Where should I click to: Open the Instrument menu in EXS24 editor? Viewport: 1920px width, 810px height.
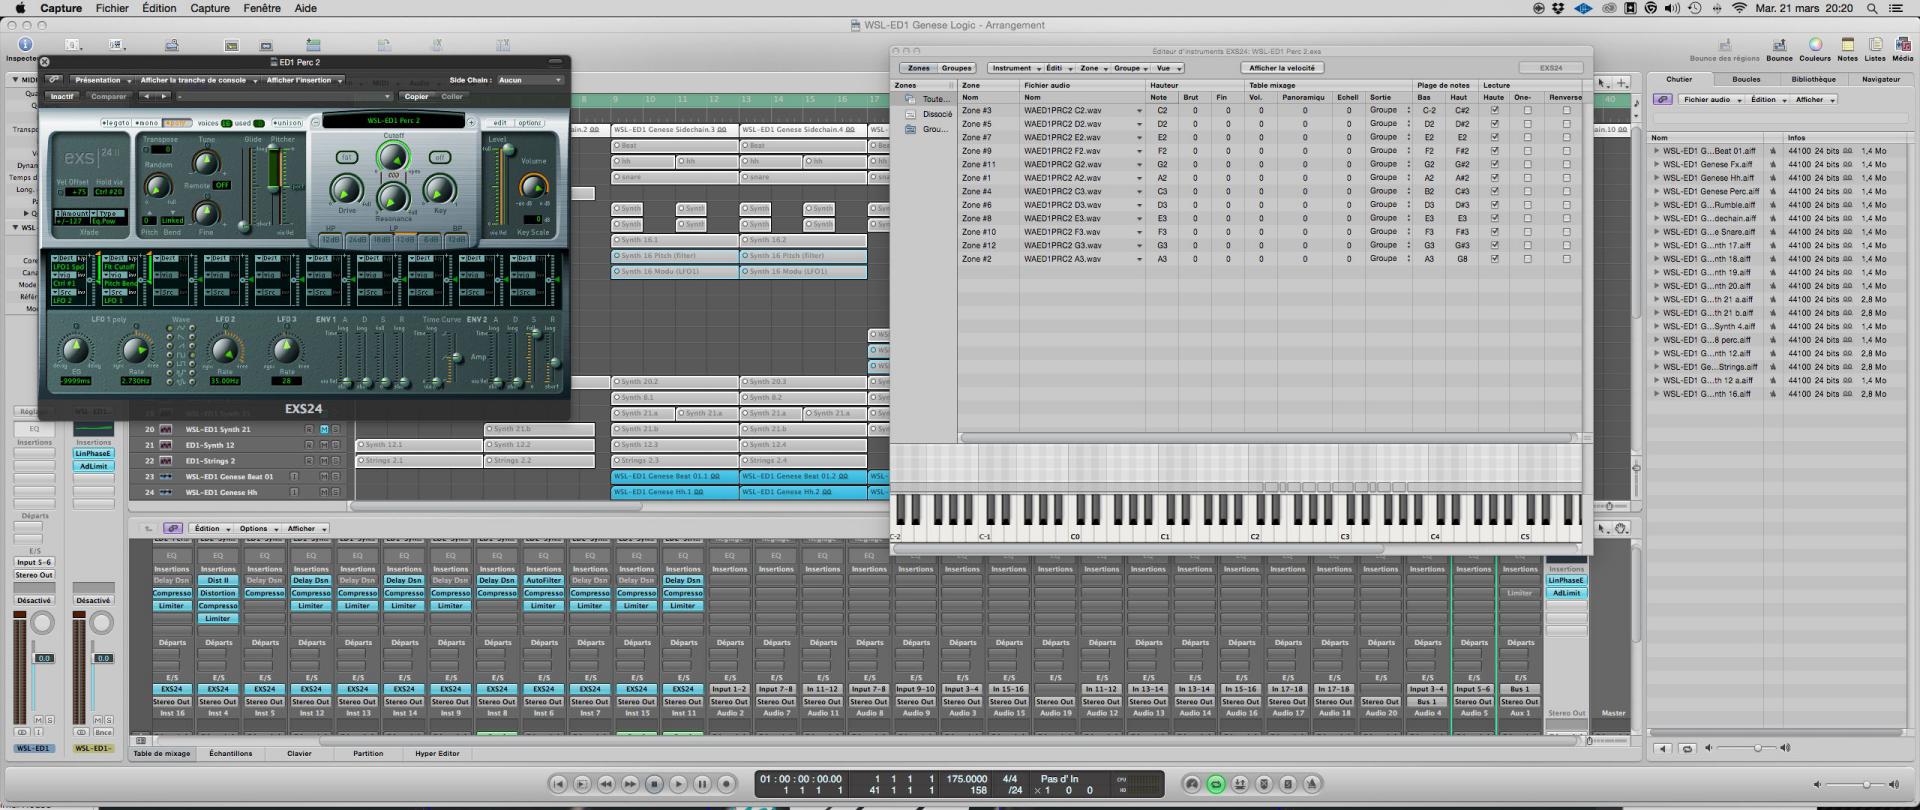pyautogui.click(x=1014, y=68)
